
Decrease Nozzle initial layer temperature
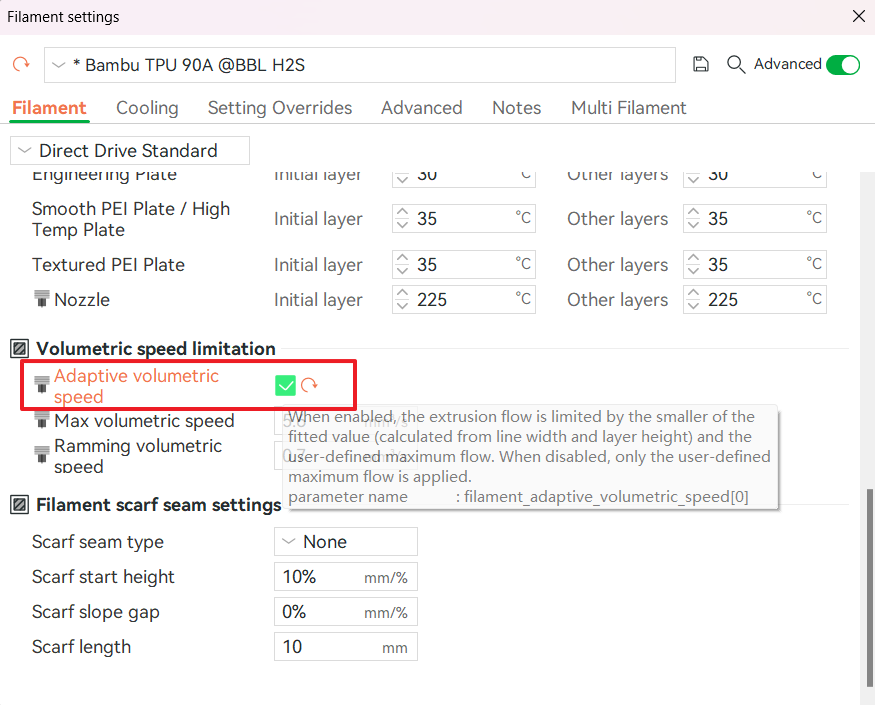tap(402, 305)
